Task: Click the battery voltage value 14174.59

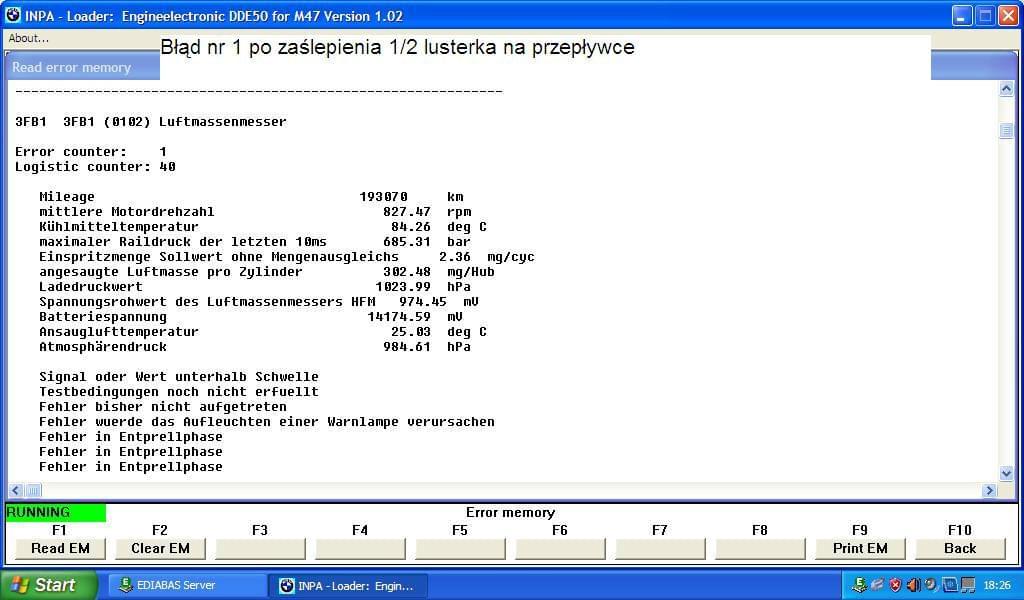Action: tap(399, 317)
